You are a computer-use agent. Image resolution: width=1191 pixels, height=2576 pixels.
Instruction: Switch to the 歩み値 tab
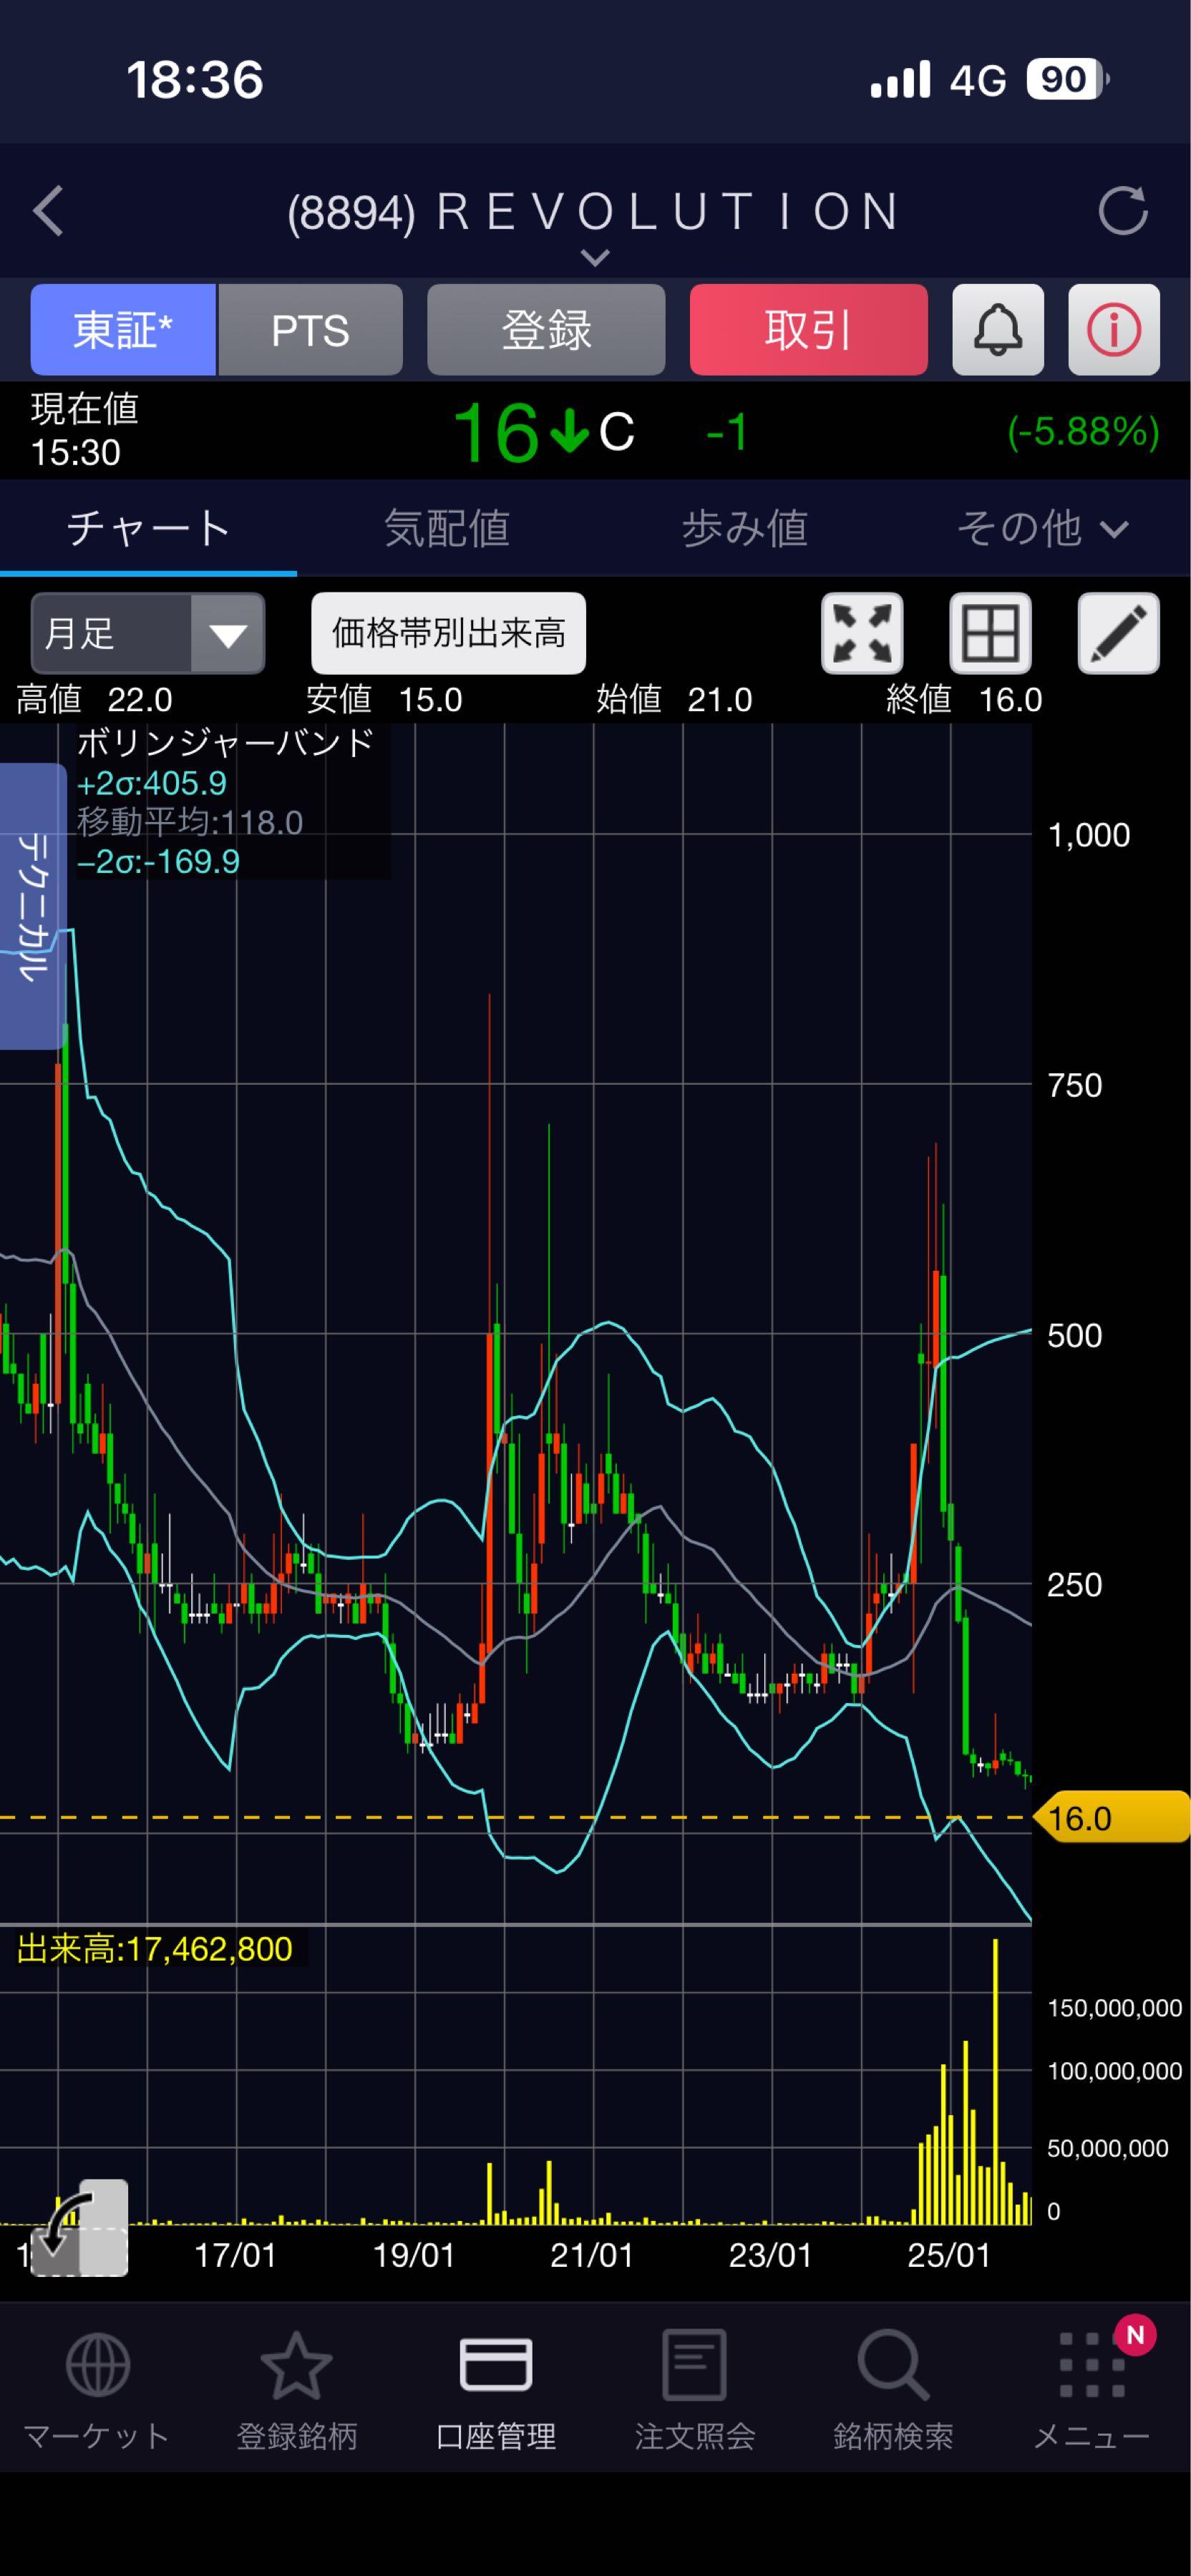744,528
